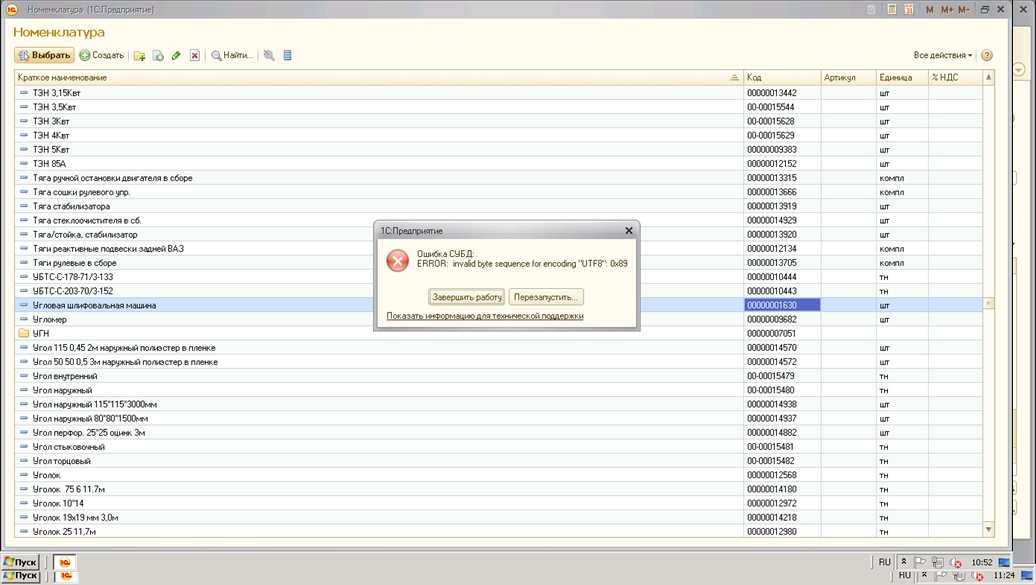Open the technical support information link
1036x585 pixels.
coord(485,316)
